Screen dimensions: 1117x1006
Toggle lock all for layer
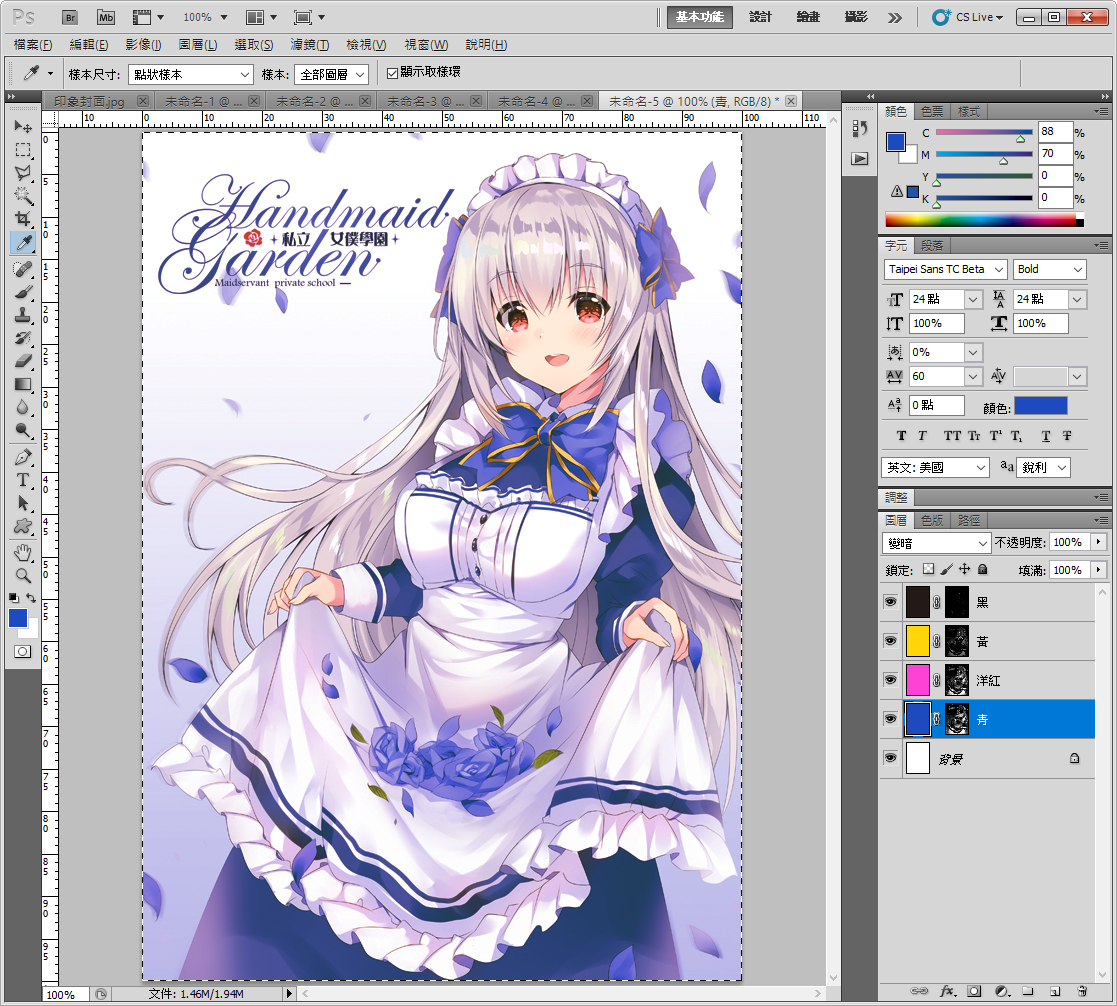click(x=982, y=569)
